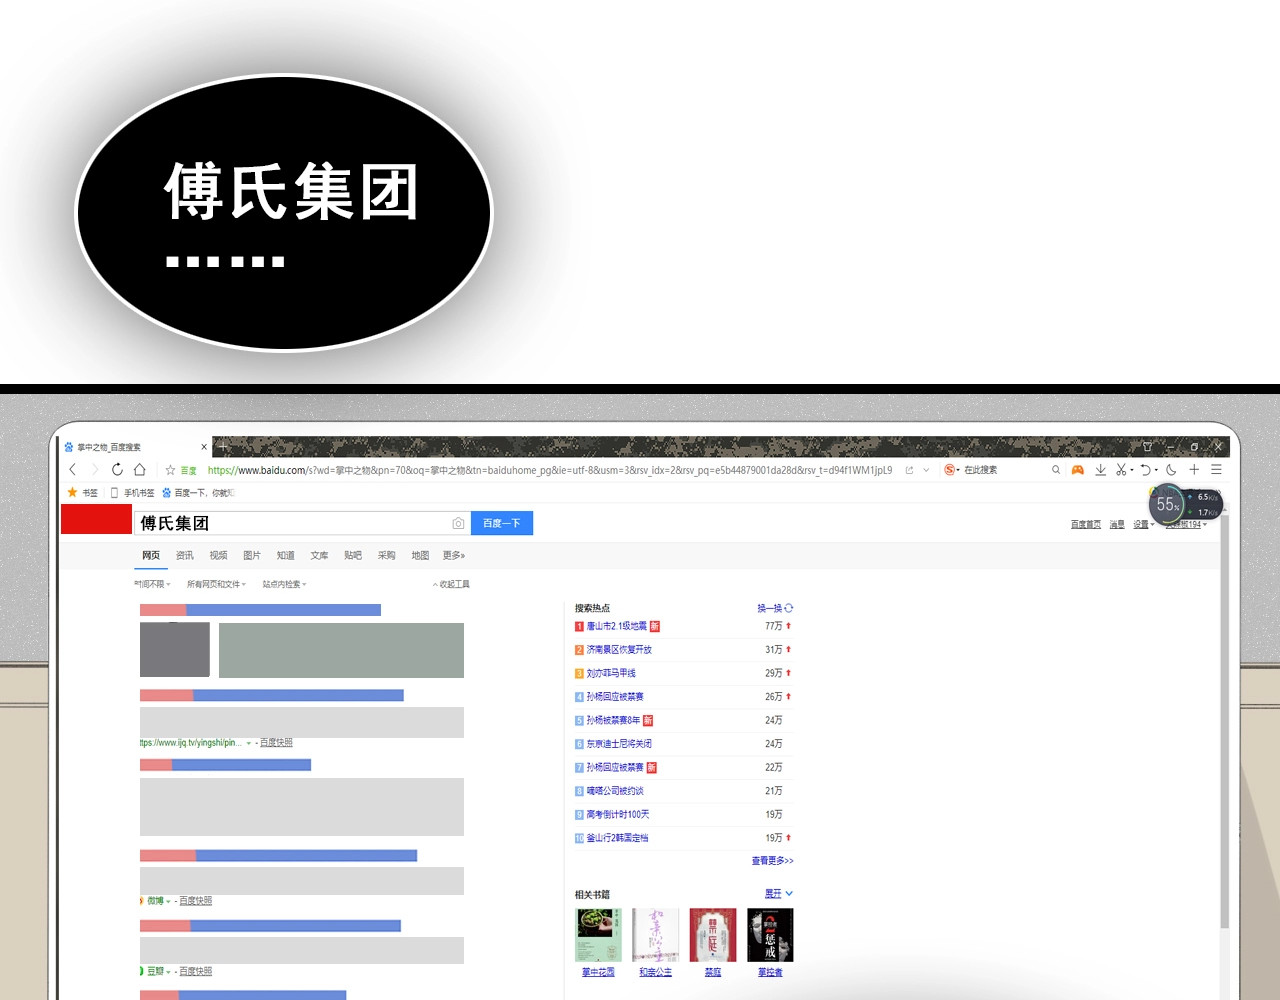Switch to the 图片 images tab
The image size is (1280, 1000).
(x=252, y=555)
